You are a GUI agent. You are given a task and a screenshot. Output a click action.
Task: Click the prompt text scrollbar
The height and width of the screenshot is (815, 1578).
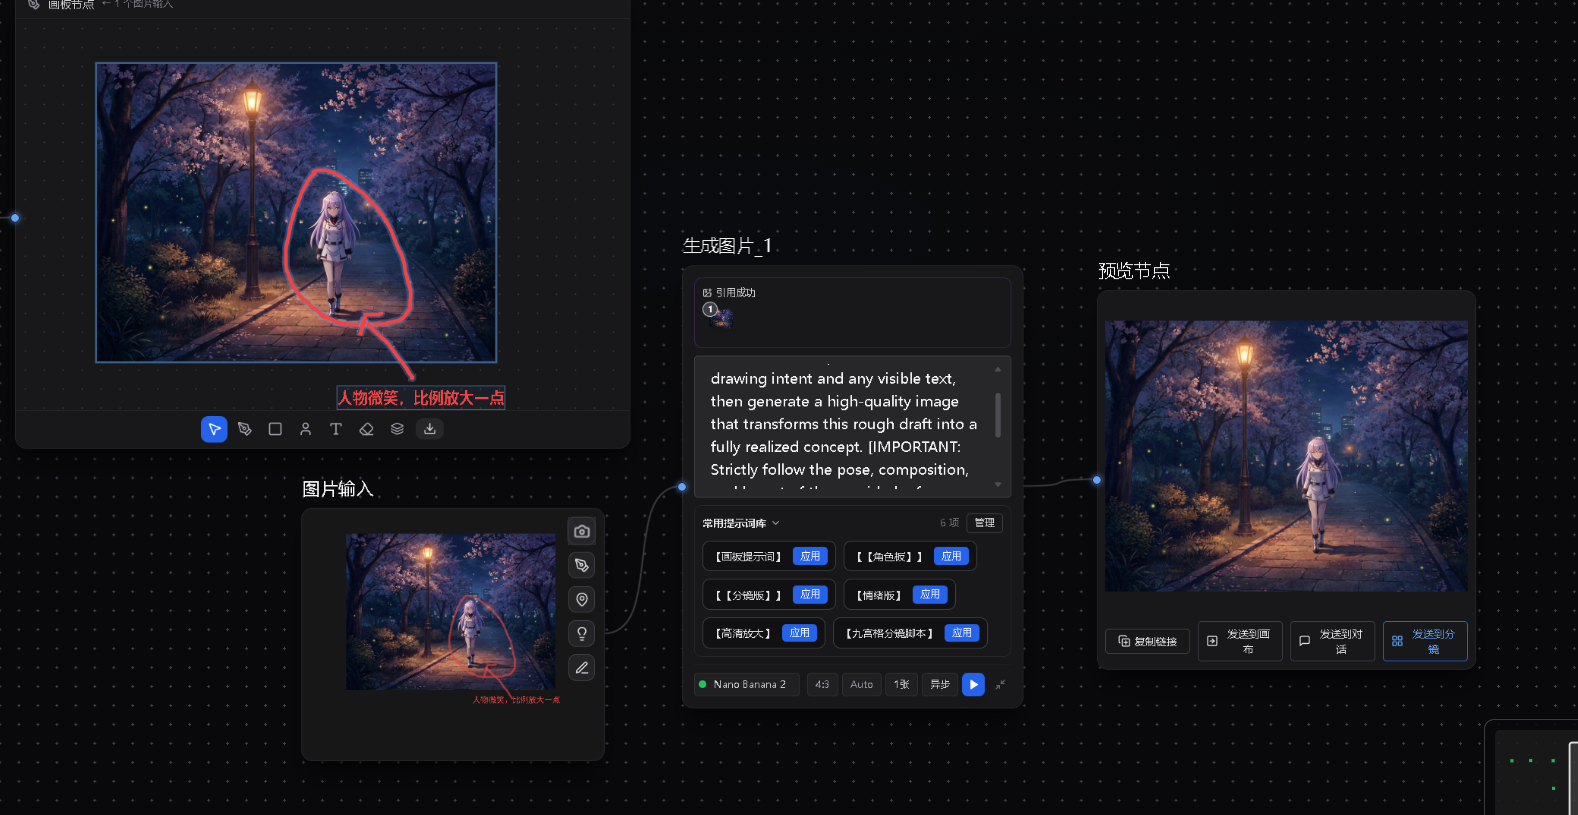pyautogui.click(x=998, y=413)
